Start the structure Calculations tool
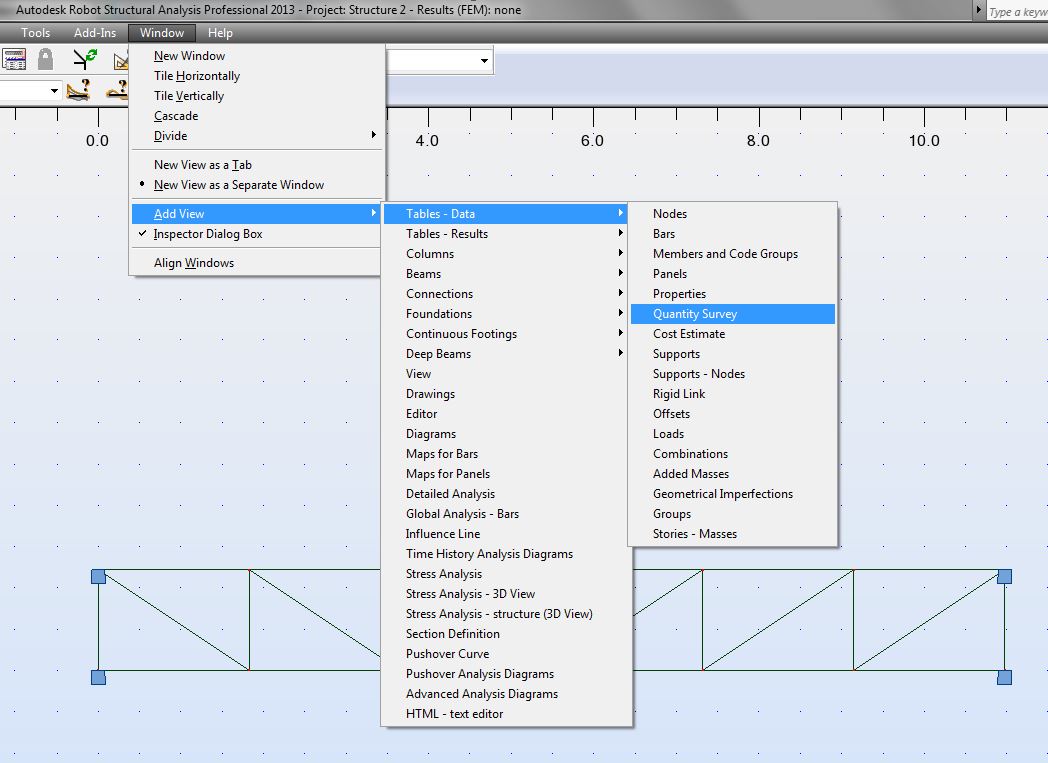The image size is (1048, 763). [x=14, y=59]
